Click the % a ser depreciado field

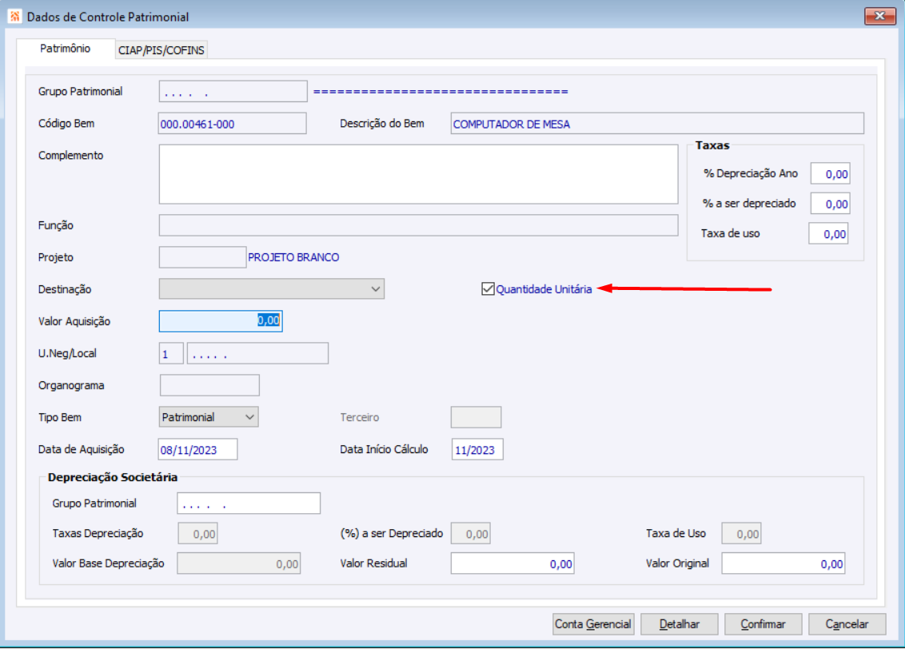point(830,203)
